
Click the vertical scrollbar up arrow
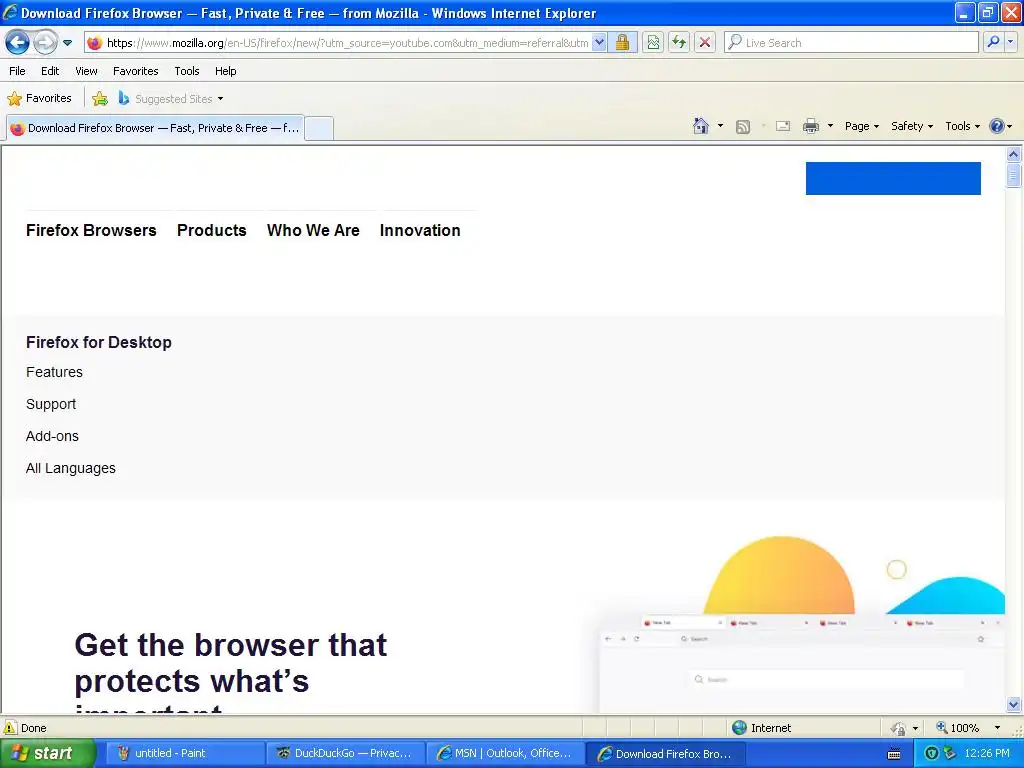click(1014, 155)
